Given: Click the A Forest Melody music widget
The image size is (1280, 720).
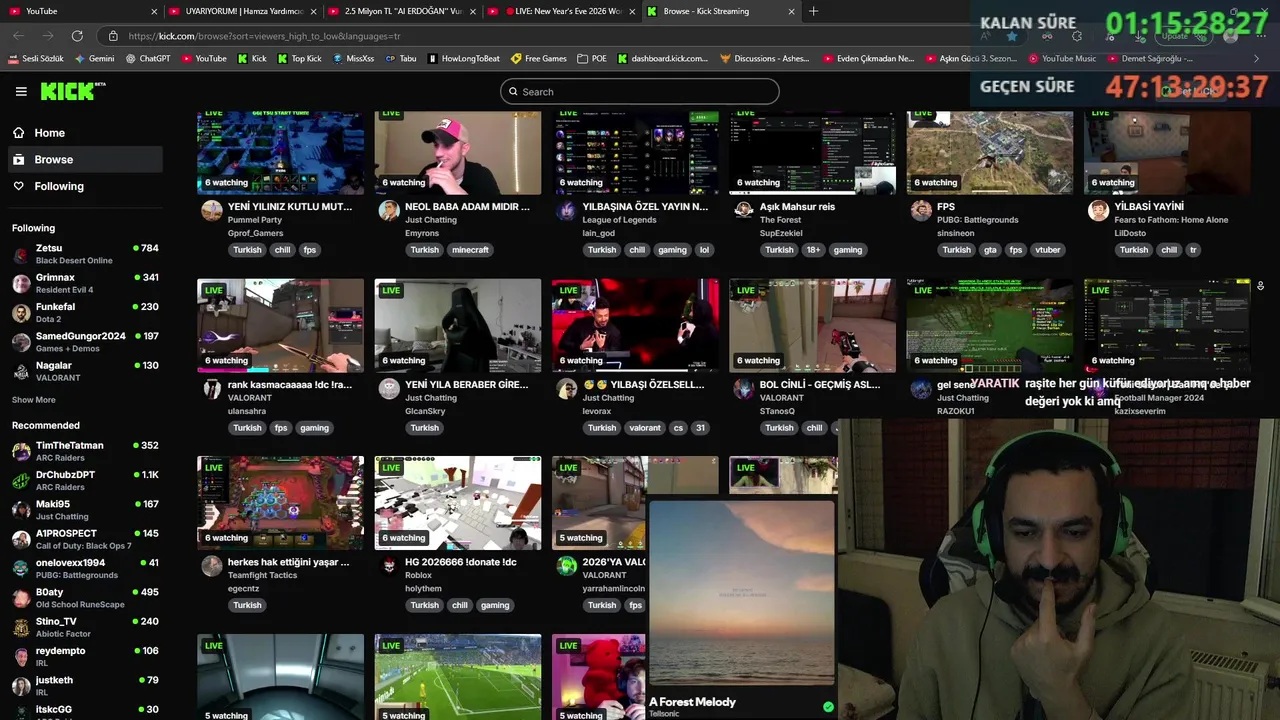Looking at the screenshot, I should [x=742, y=608].
